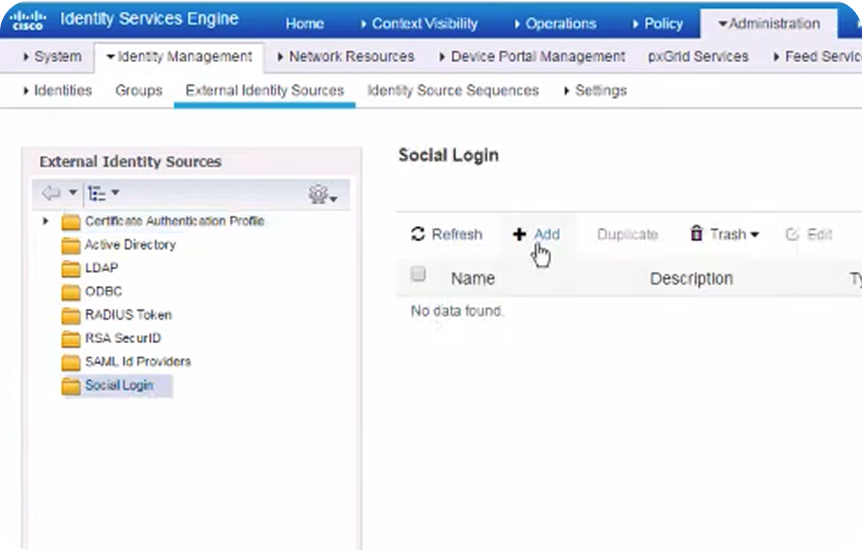Select RSA SecurID in the tree
The width and height of the screenshot is (862, 550).
(x=123, y=338)
